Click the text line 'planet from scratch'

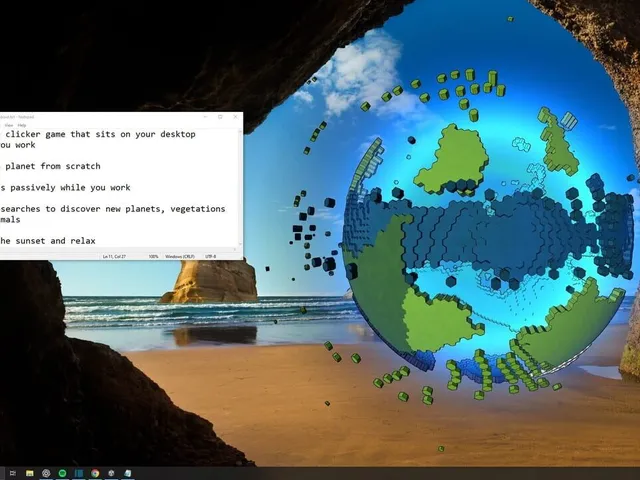(53, 166)
